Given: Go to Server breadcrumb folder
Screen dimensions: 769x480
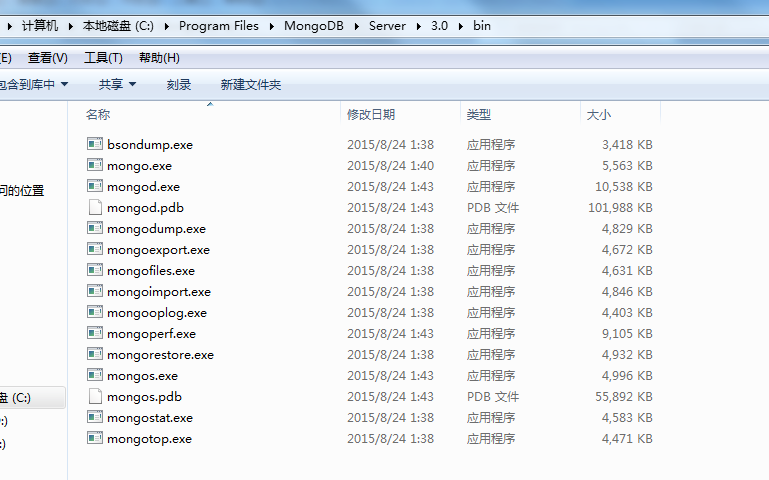Looking at the screenshot, I should (x=387, y=26).
